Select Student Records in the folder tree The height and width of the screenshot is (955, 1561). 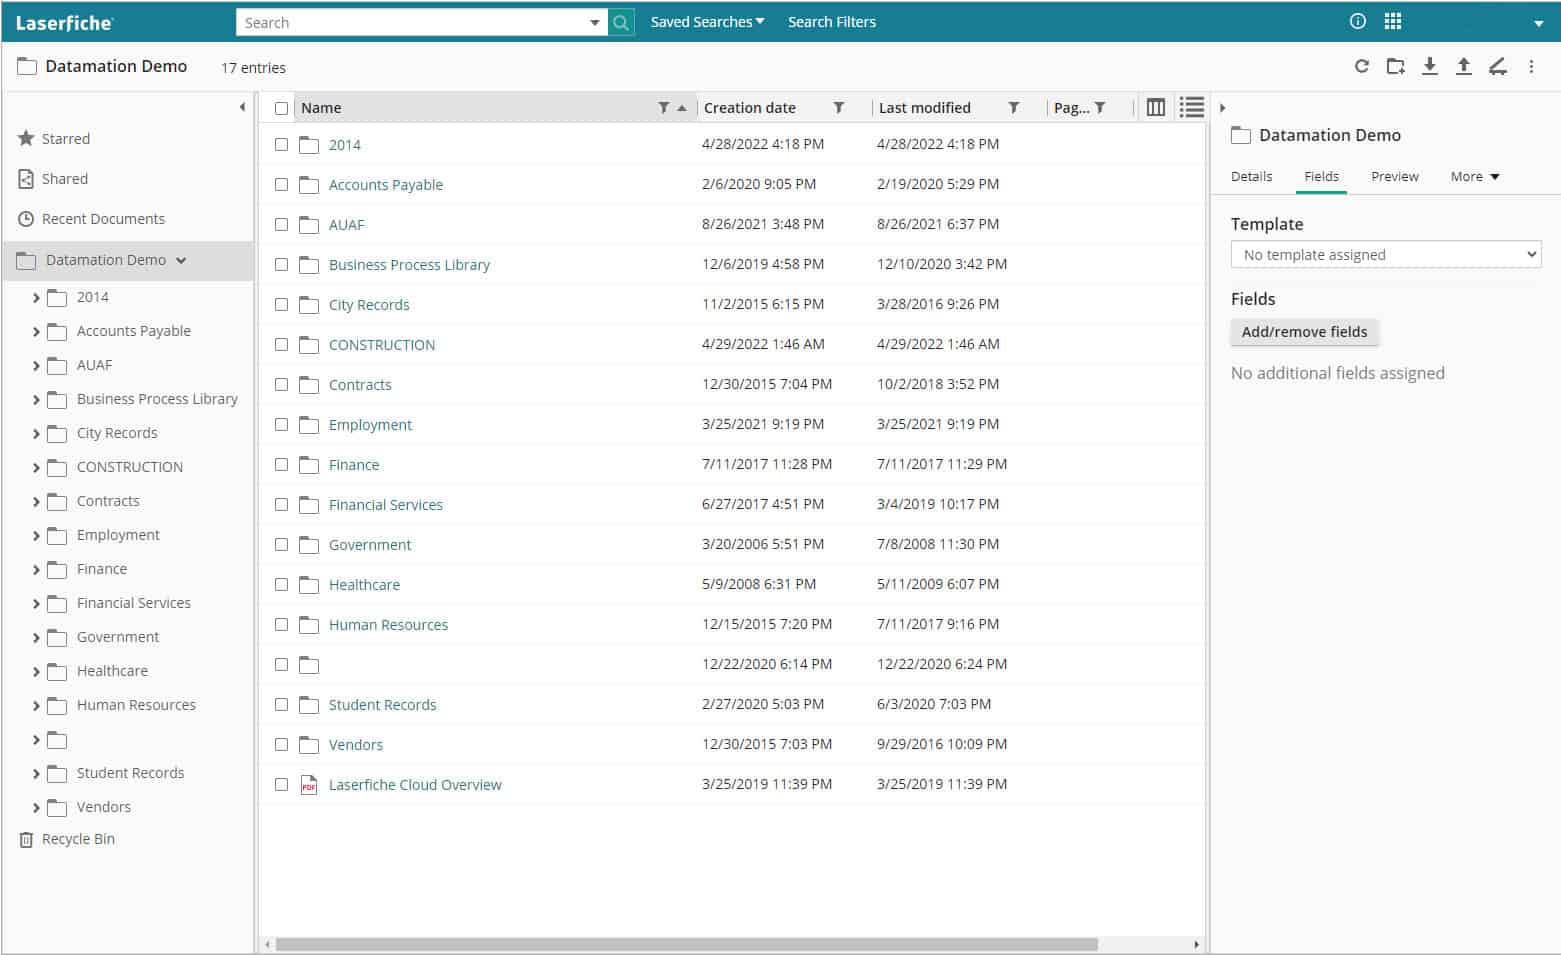pos(130,773)
